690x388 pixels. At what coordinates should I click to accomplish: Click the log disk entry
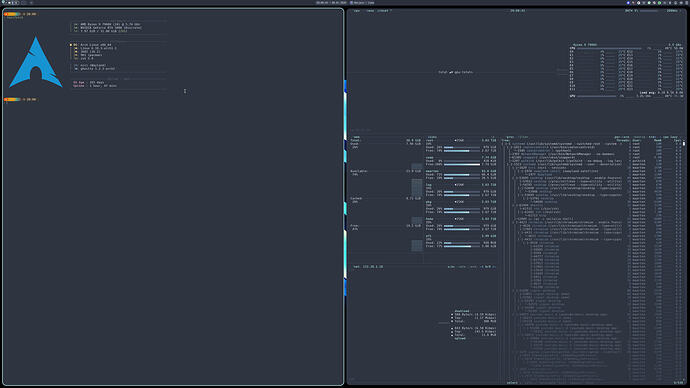point(429,185)
